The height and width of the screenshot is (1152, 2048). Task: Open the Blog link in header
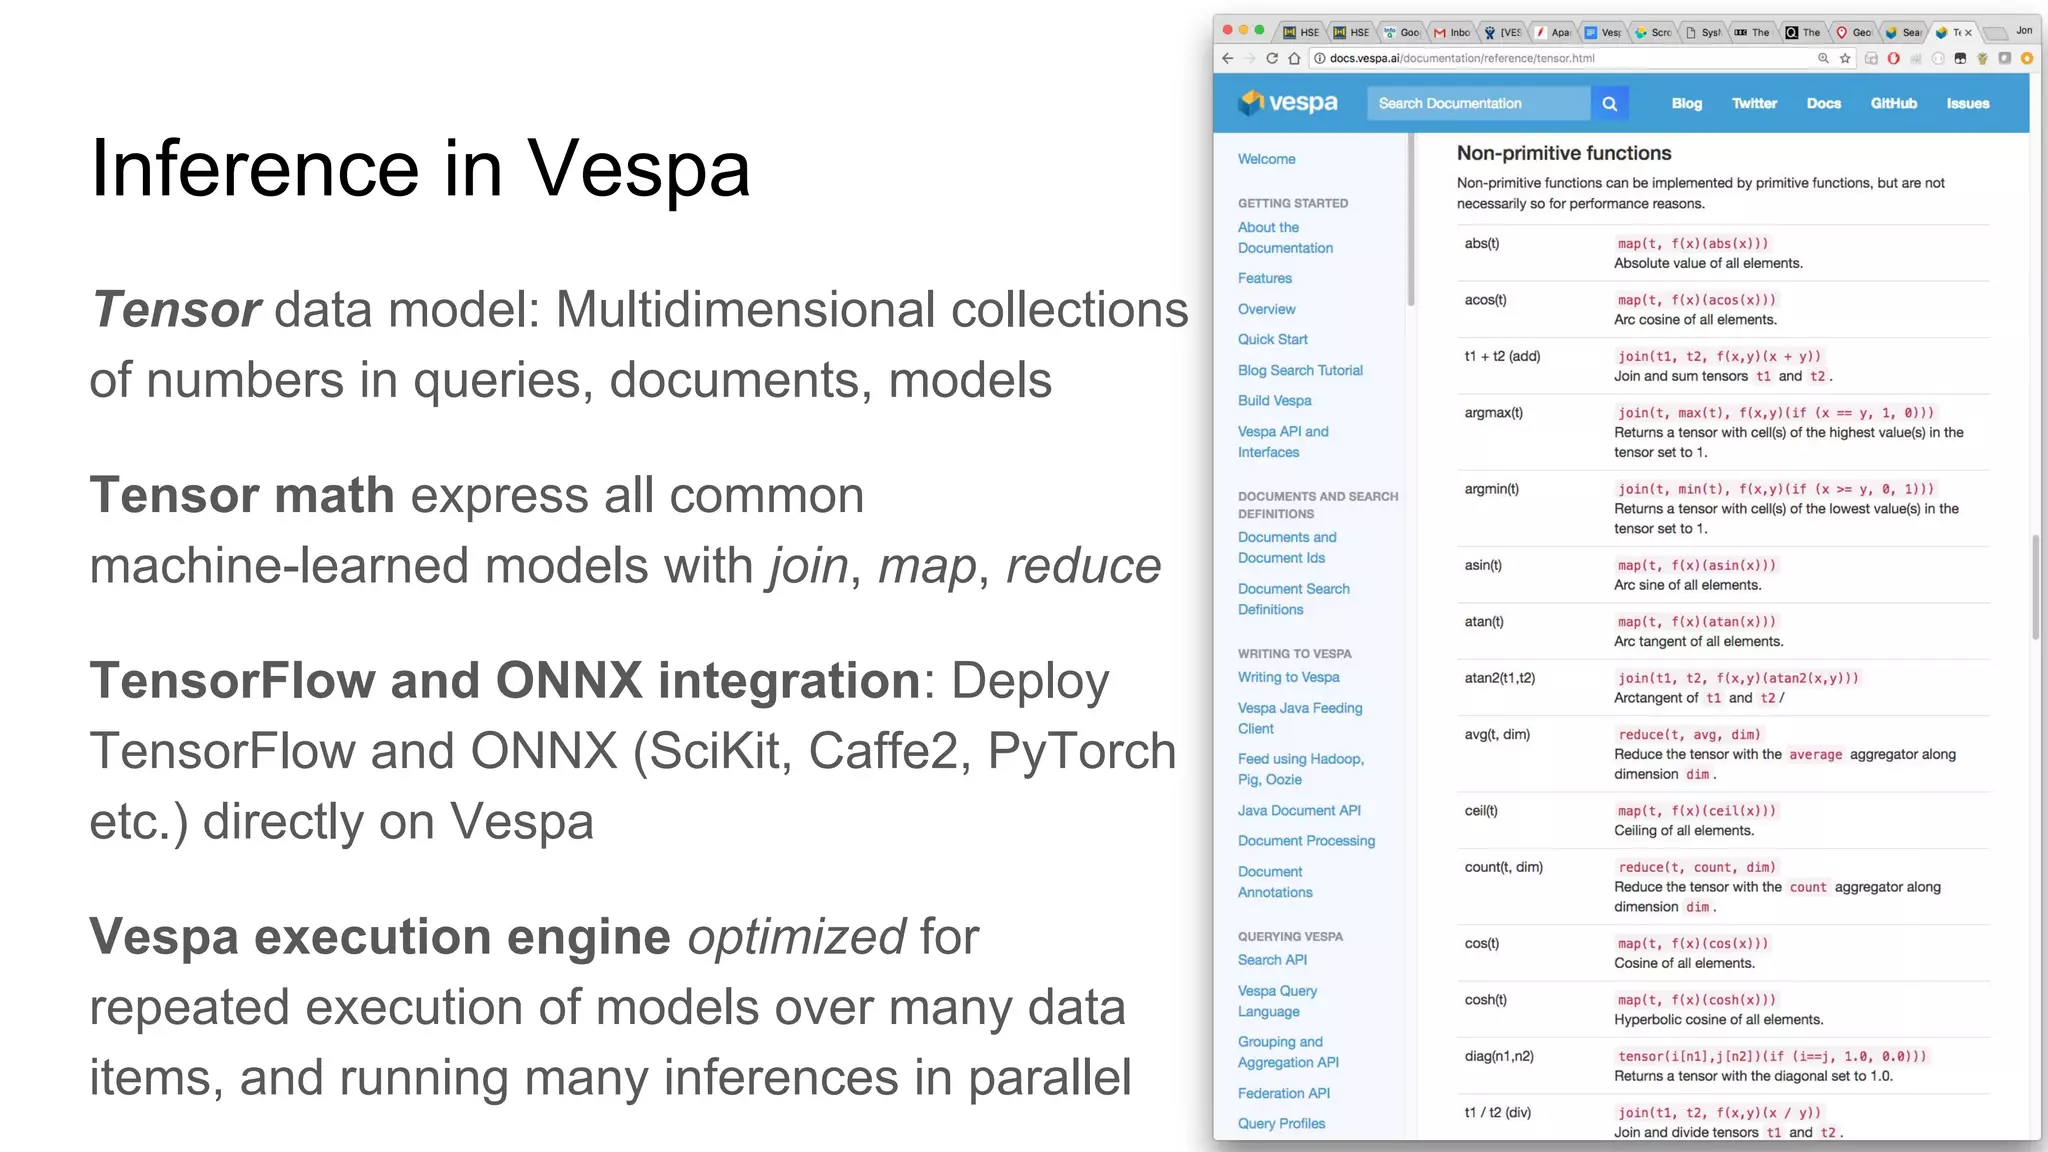click(1686, 103)
